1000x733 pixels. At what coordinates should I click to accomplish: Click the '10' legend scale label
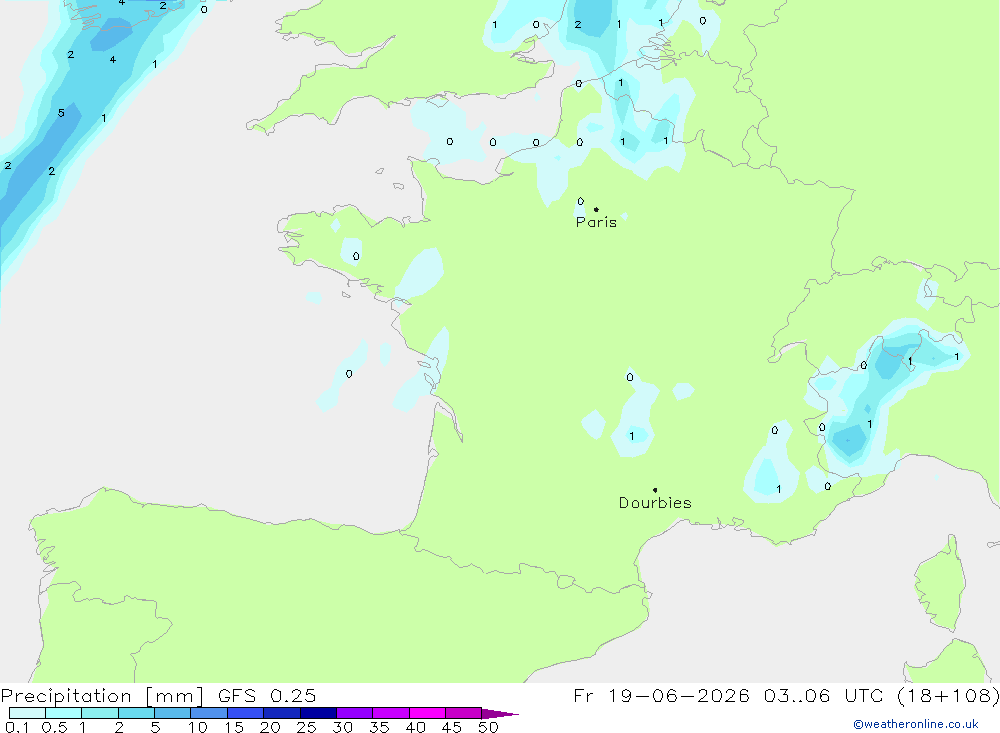198,727
